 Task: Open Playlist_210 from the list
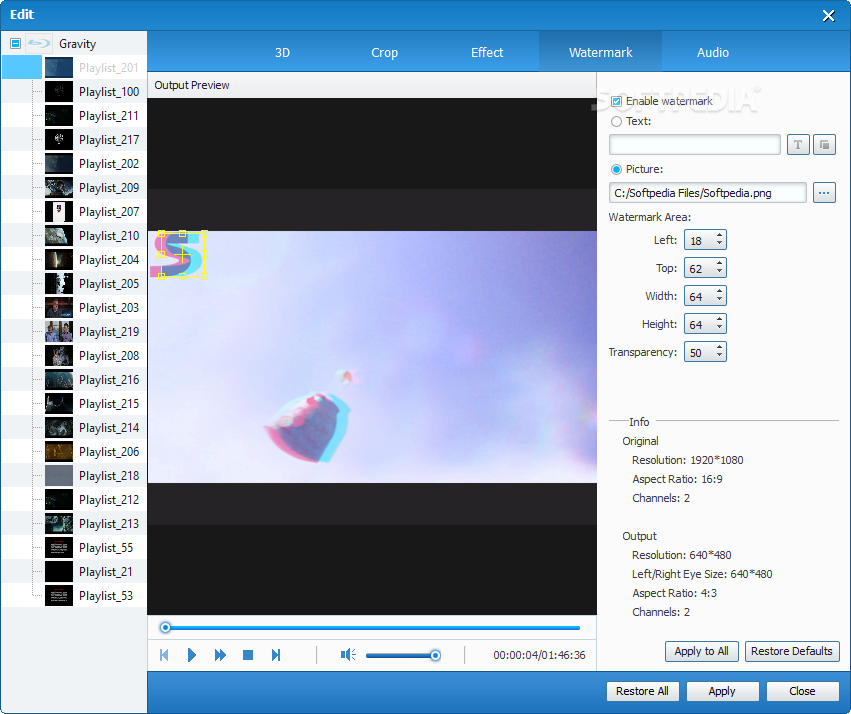pyautogui.click(x=109, y=235)
